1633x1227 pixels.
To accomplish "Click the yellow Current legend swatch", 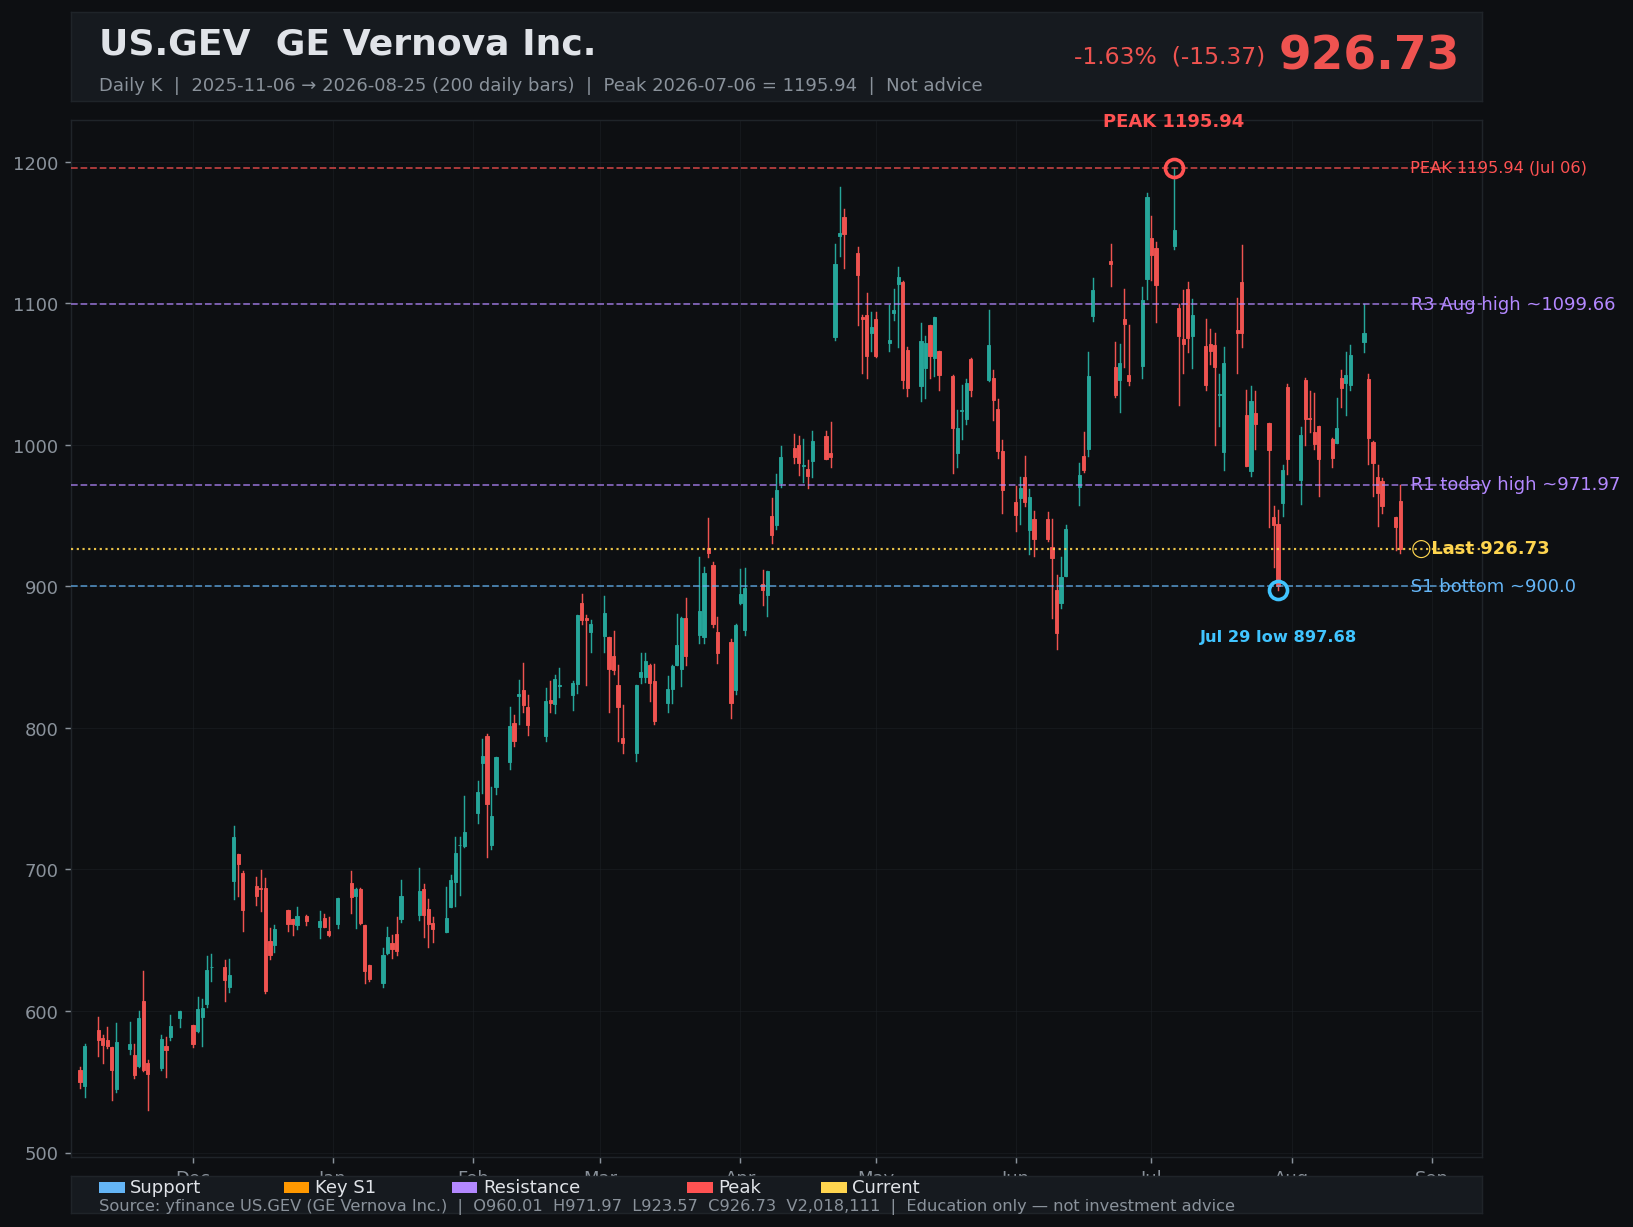I will click(834, 1187).
